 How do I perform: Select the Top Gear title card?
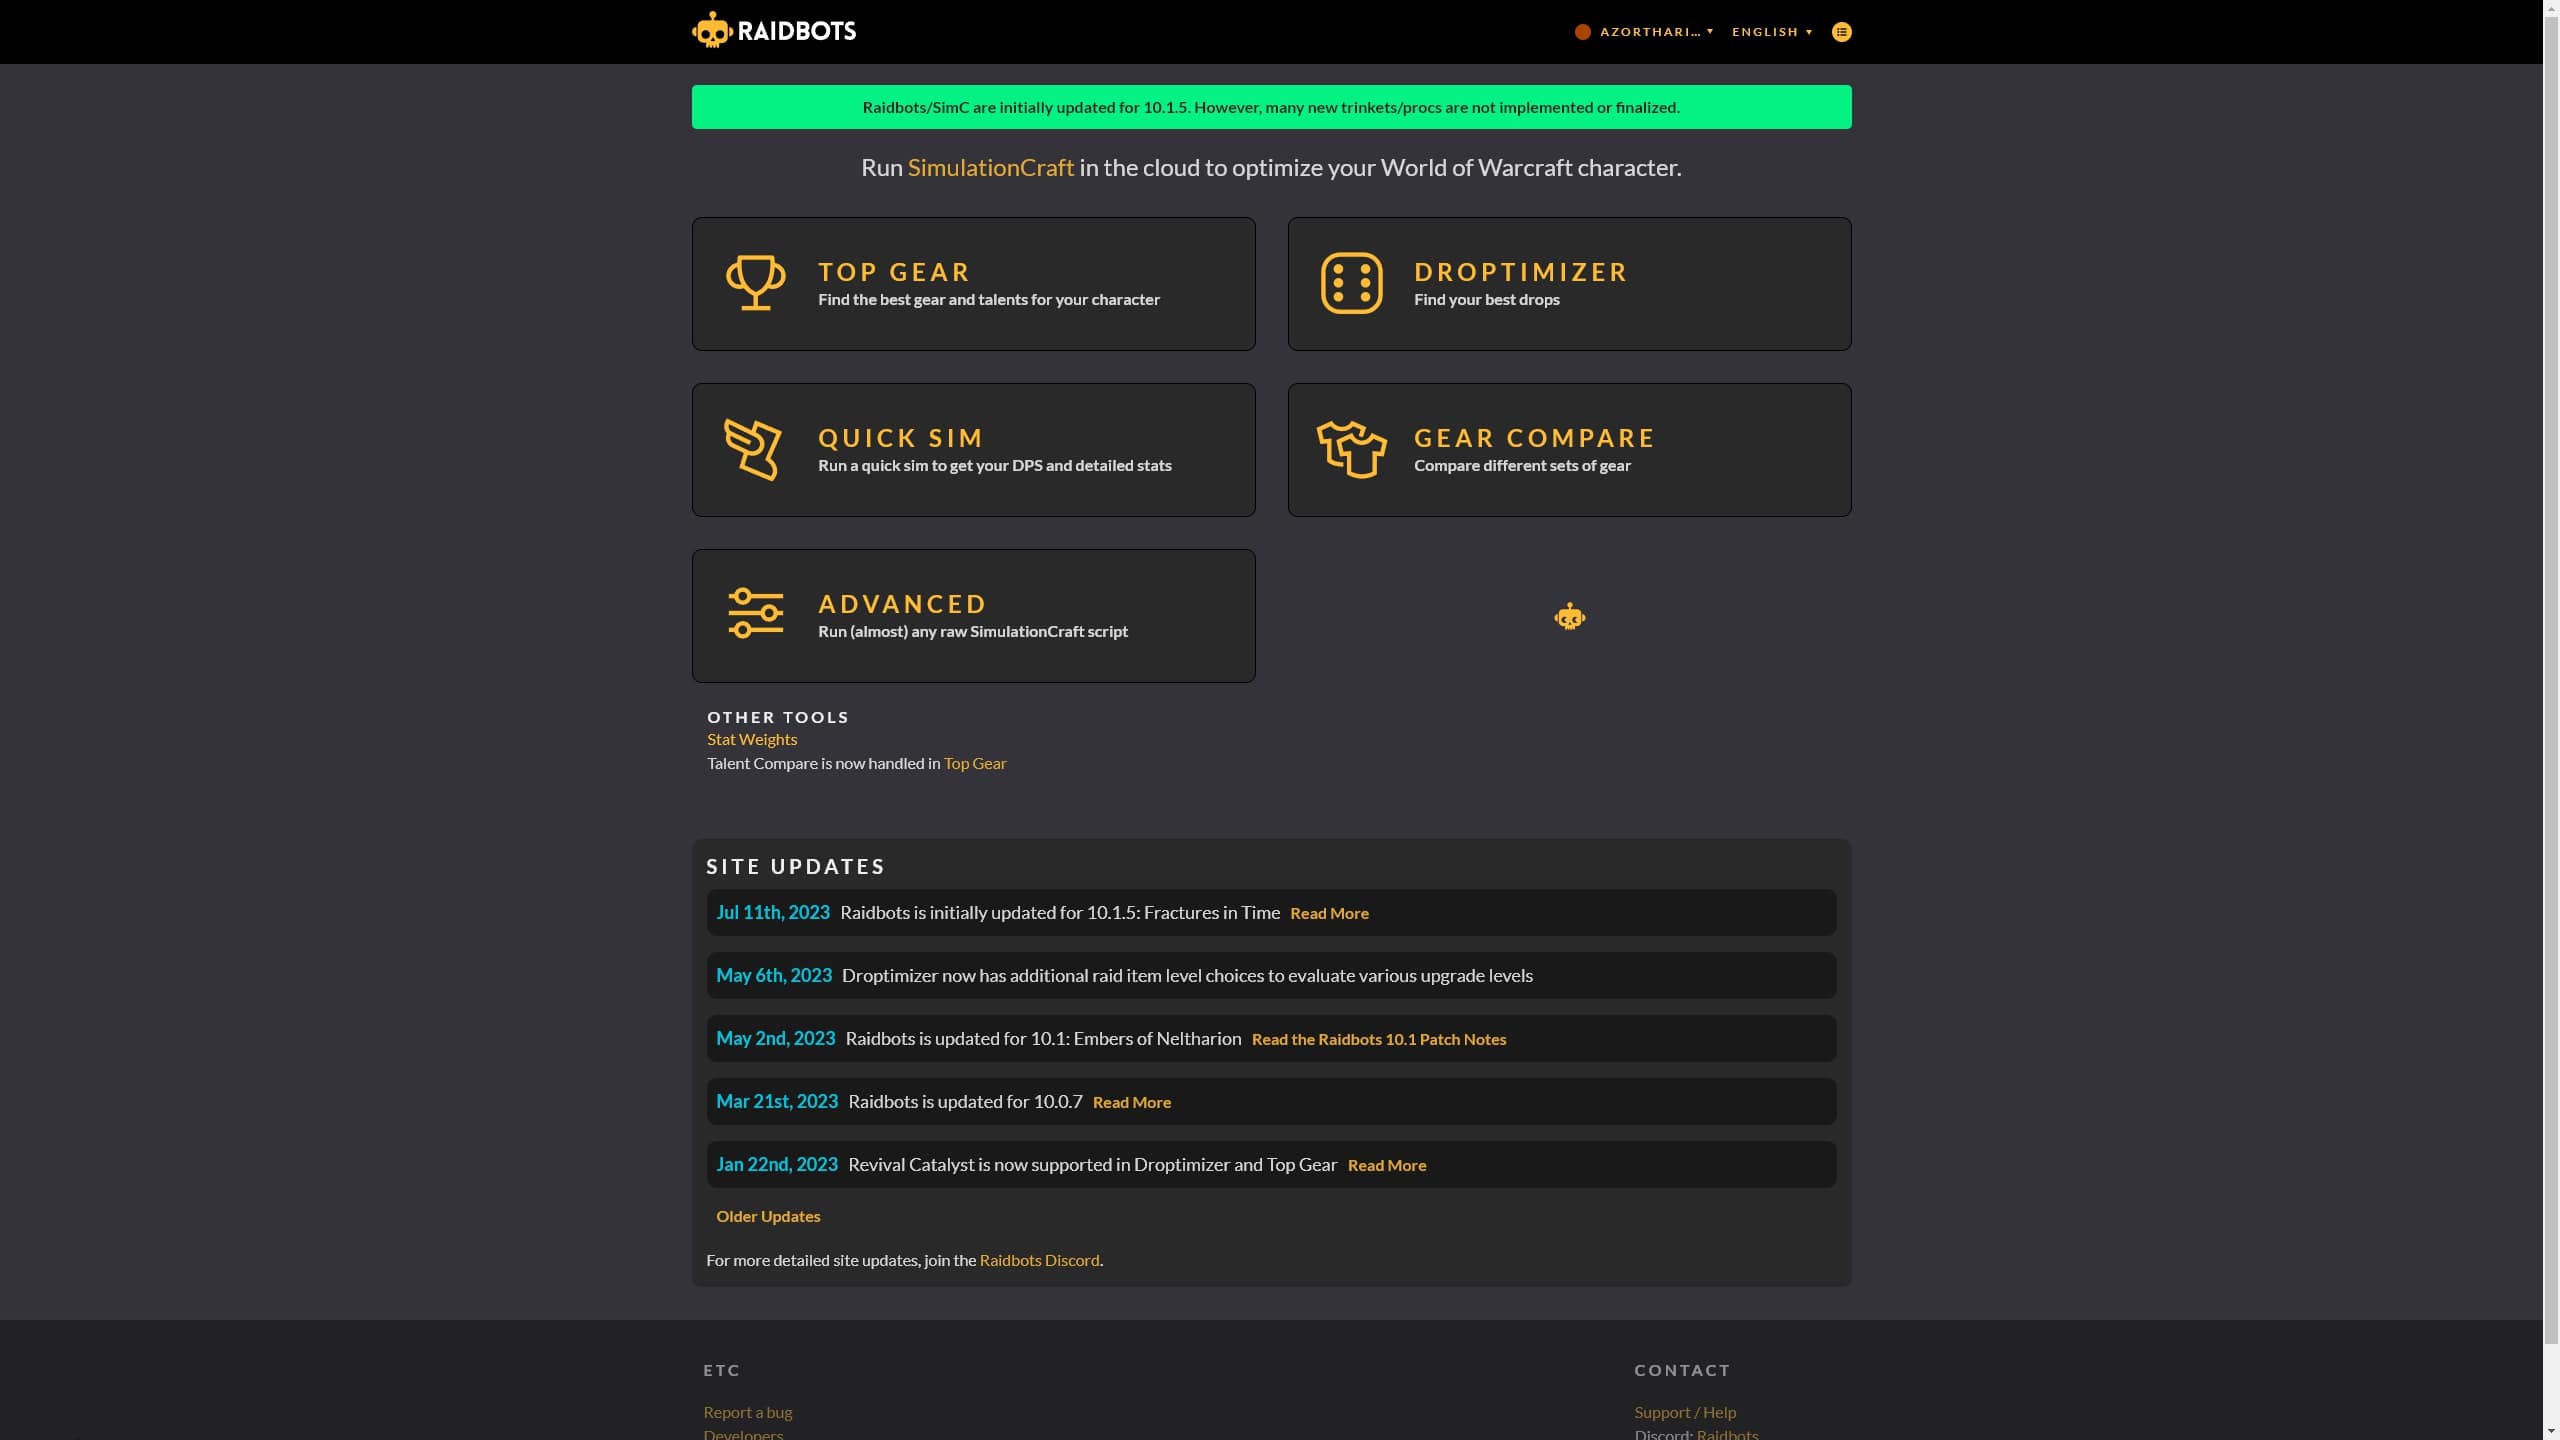pyautogui.click(x=894, y=272)
